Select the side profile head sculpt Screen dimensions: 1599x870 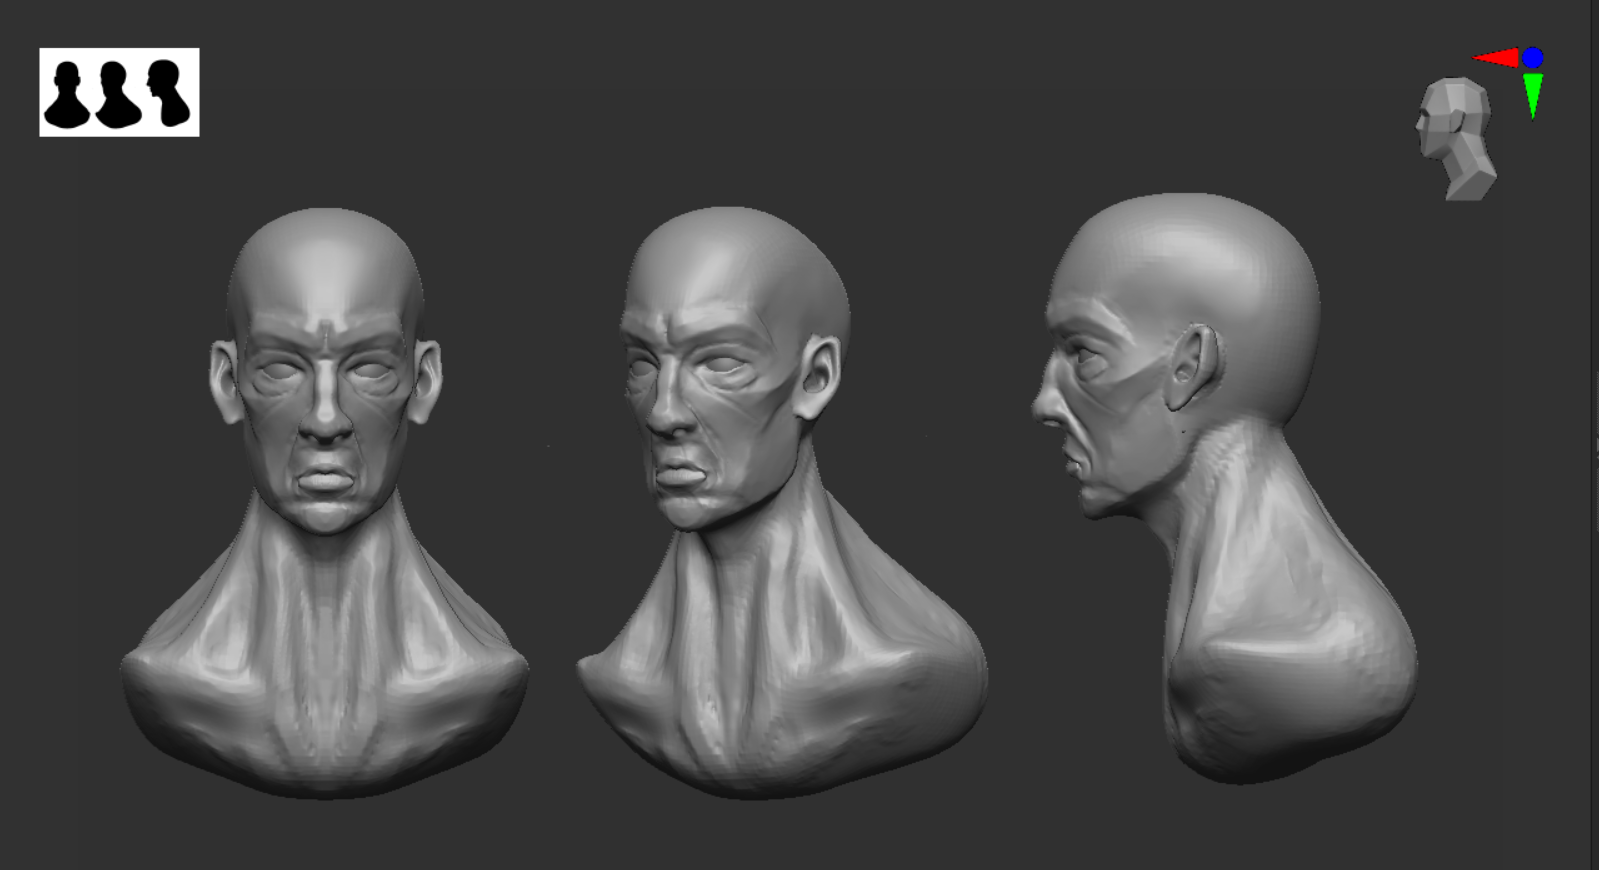point(1224,488)
